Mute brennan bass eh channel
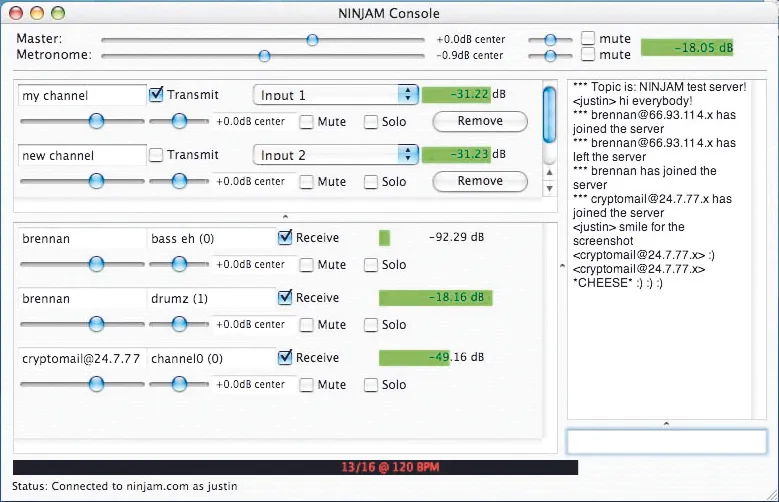The width and height of the screenshot is (779, 502). [x=307, y=265]
